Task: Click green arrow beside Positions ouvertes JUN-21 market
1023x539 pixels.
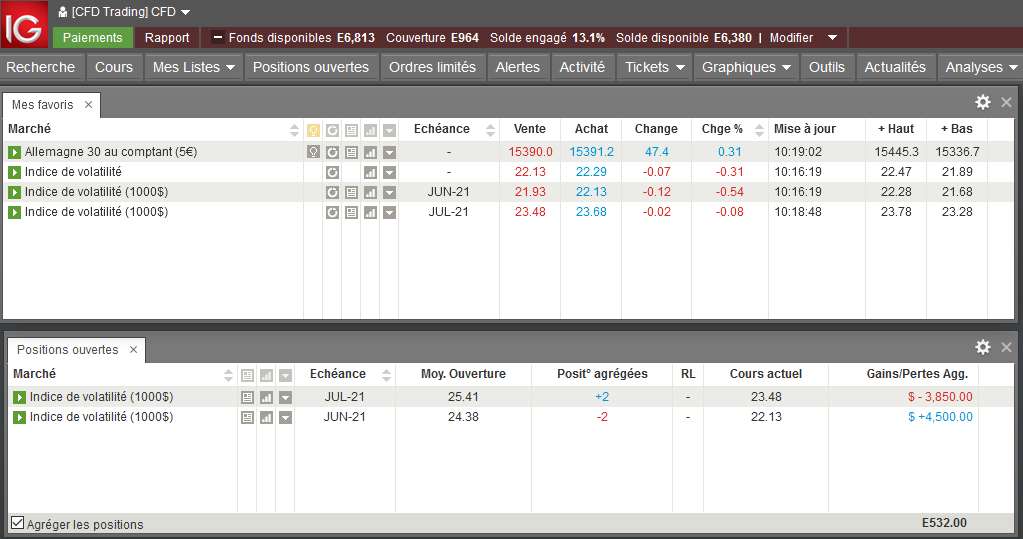Action: pos(20,417)
